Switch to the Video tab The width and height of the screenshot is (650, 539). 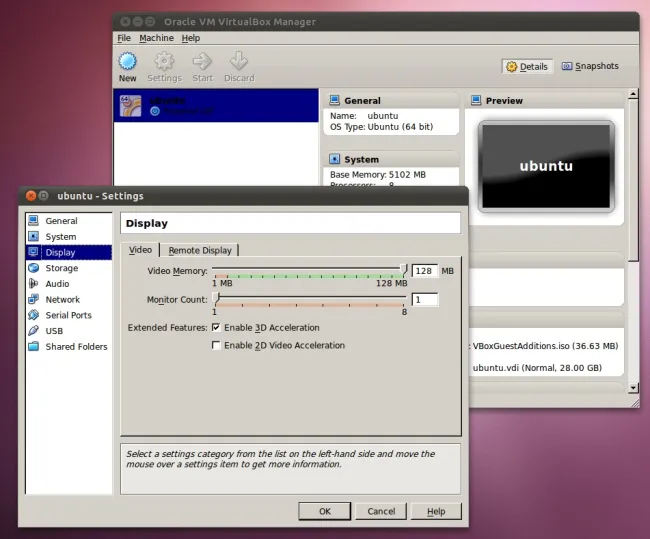coord(140,250)
